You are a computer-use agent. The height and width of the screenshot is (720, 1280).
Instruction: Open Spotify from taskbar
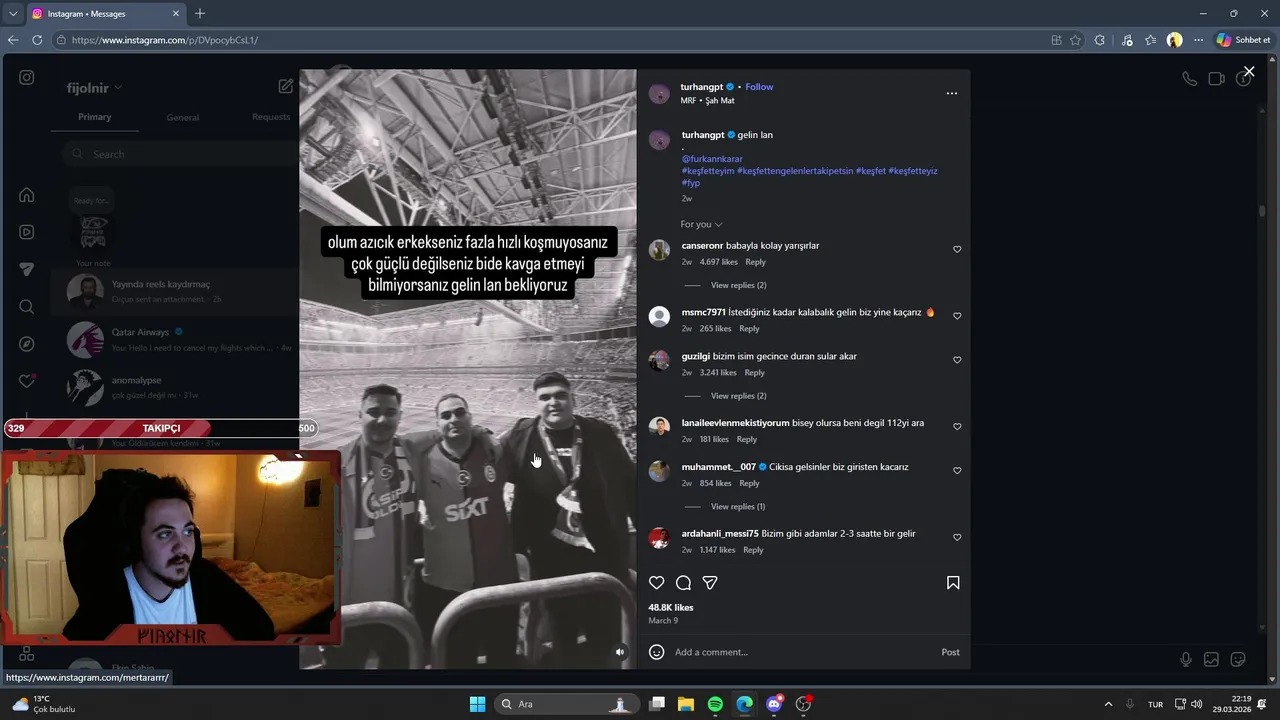715,704
